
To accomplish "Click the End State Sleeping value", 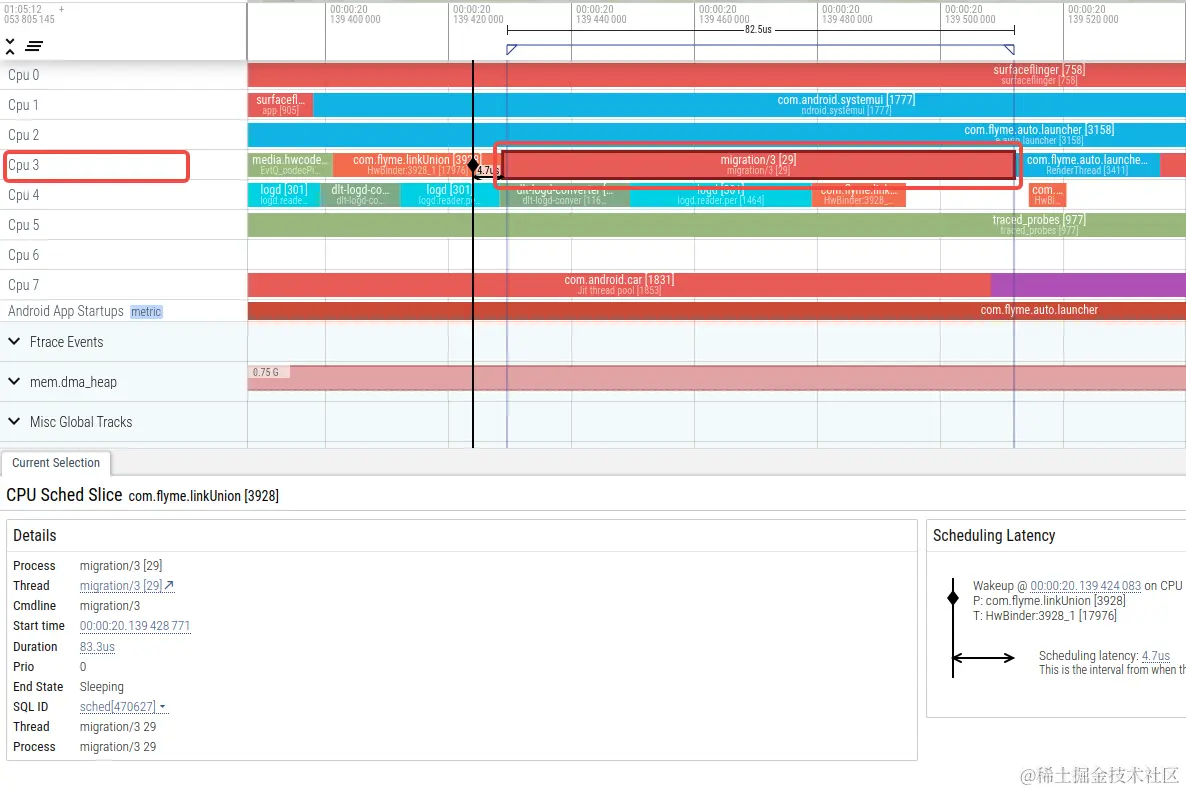I will click(101, 687).
